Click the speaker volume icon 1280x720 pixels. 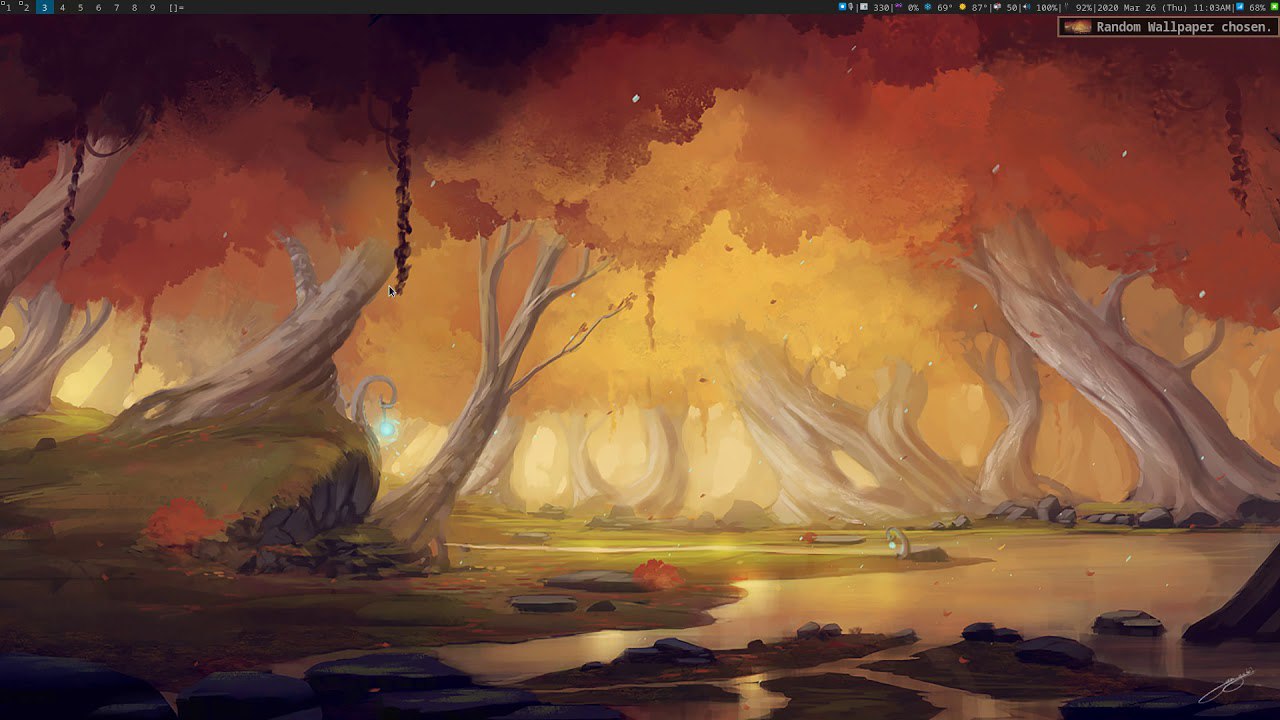[x=1026, y=7]
